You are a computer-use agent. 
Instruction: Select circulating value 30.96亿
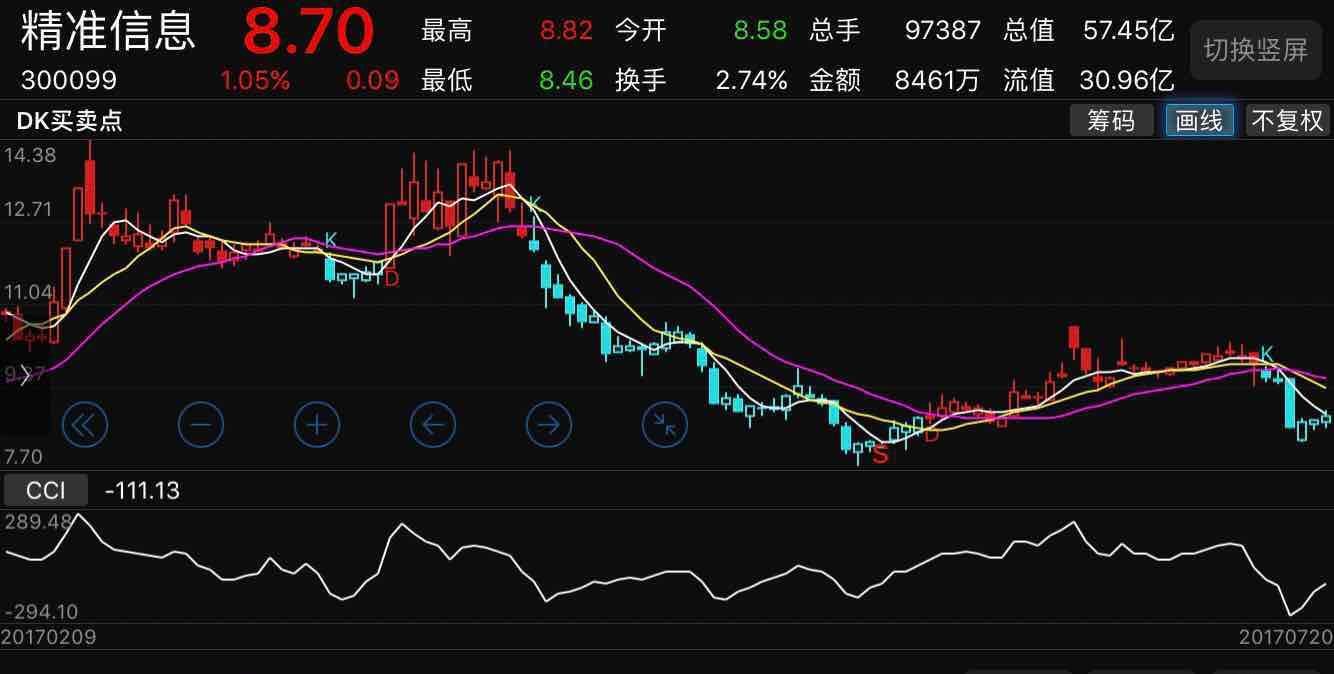[x=1127, y=80]
